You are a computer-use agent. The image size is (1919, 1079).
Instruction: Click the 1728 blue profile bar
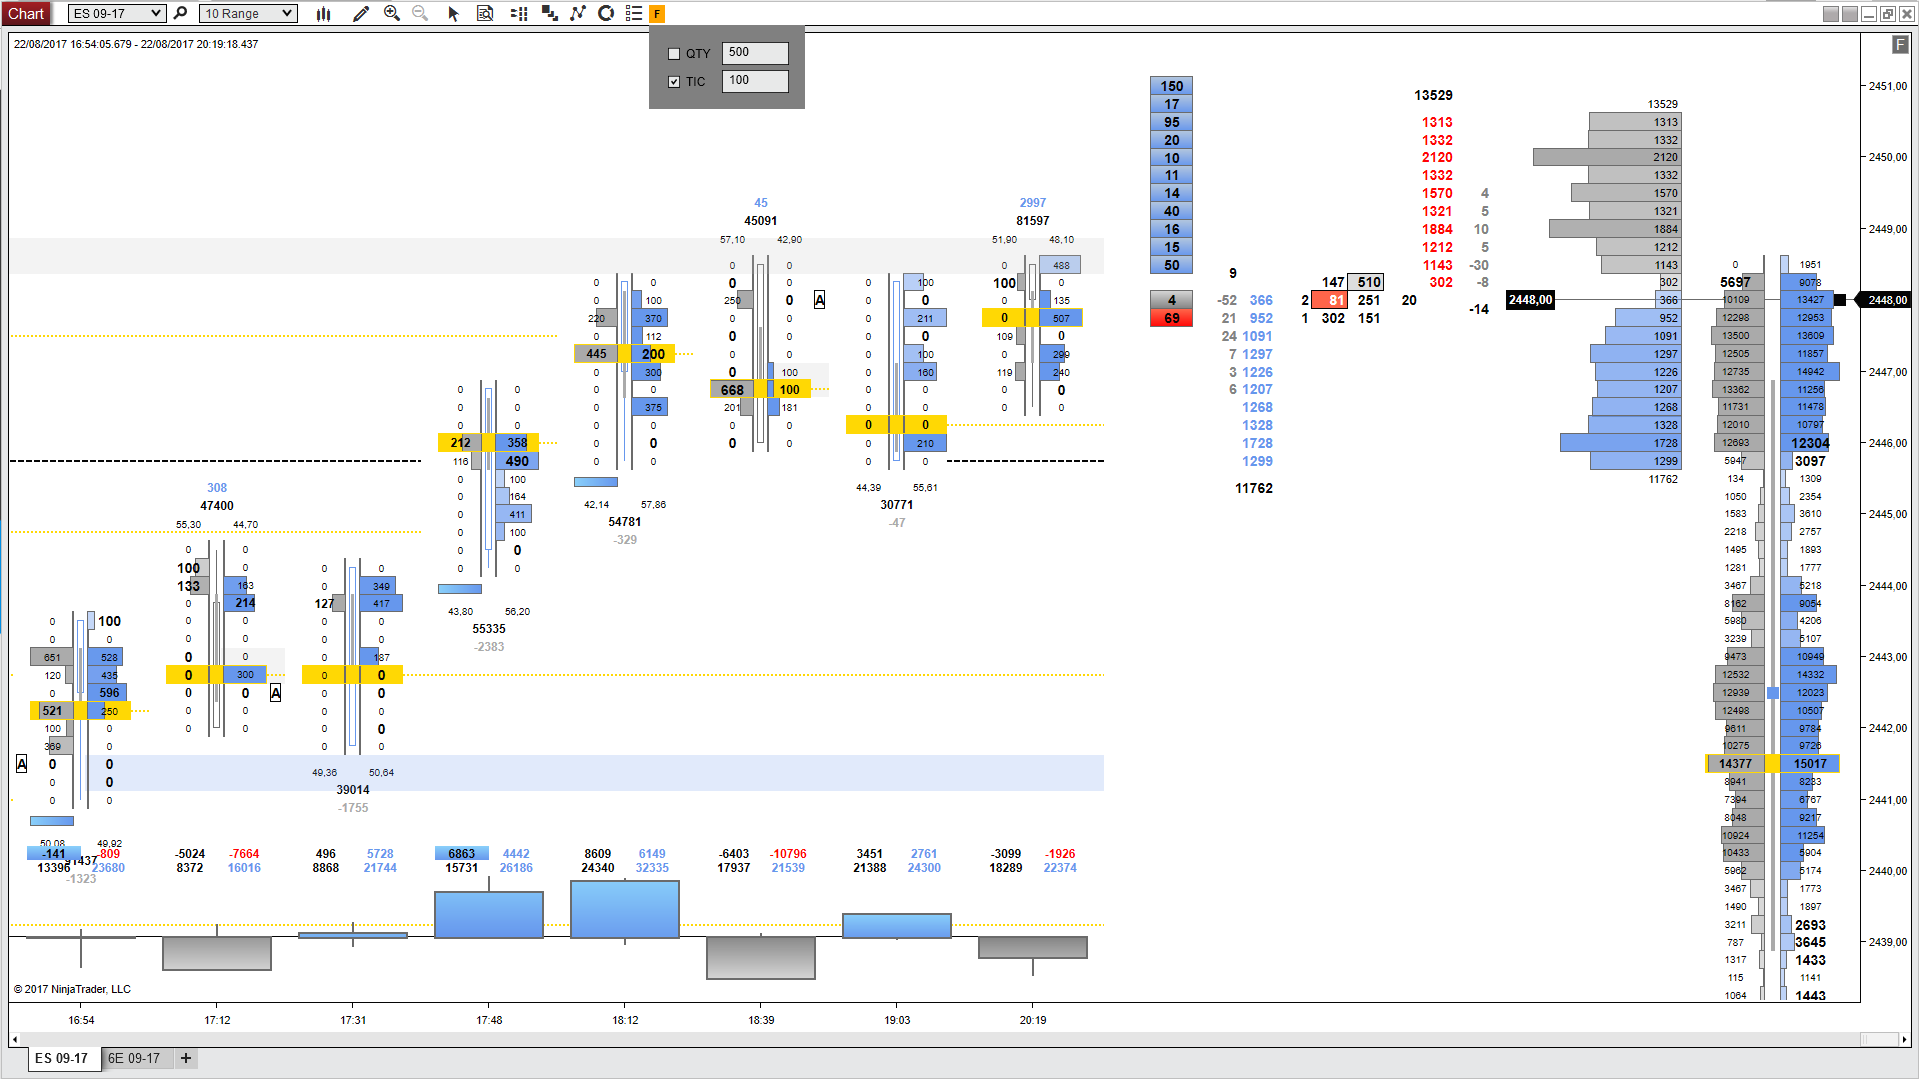click(x=1621, y=443)
